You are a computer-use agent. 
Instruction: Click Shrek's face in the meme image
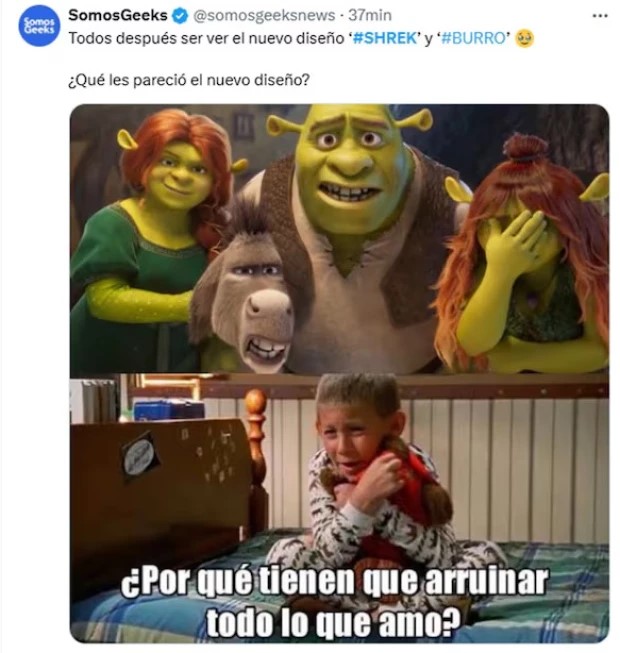pyautogui.click(x=352, y=167)
